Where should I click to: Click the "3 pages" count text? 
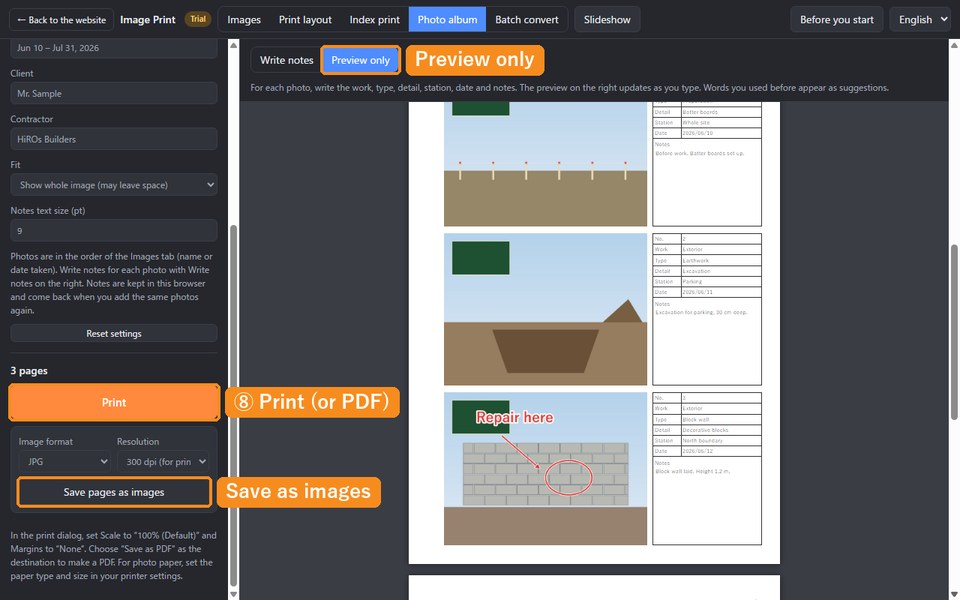click(29, 371)
